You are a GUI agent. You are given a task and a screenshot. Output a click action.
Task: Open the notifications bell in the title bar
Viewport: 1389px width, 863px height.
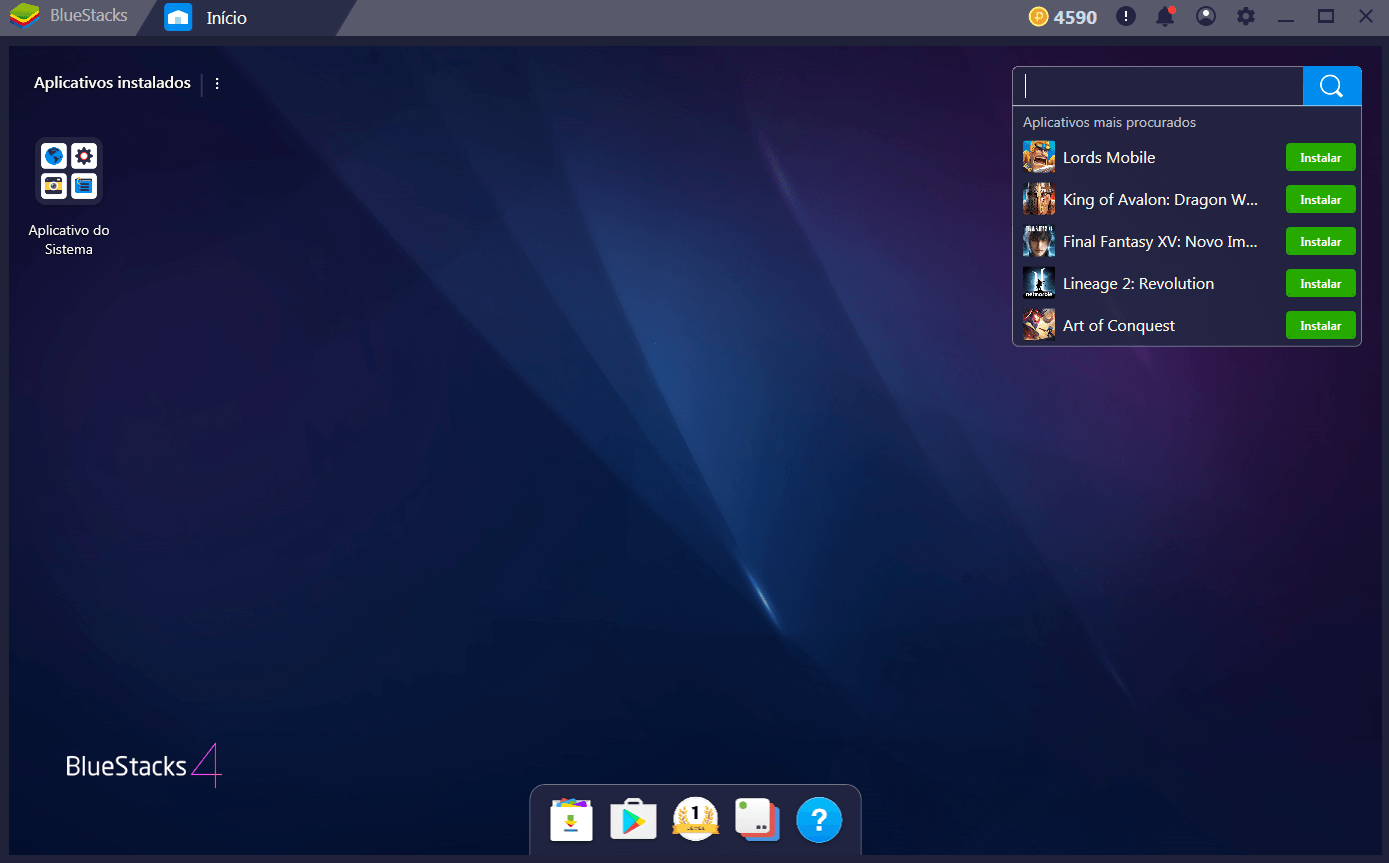pyautogui.click(x=1165, y=16)
